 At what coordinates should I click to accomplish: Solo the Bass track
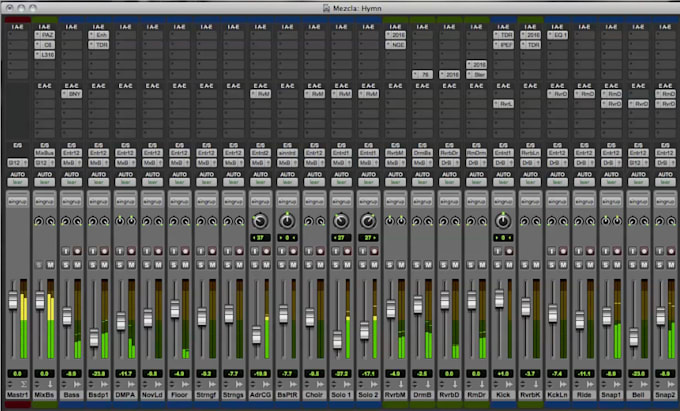(66, 264)
